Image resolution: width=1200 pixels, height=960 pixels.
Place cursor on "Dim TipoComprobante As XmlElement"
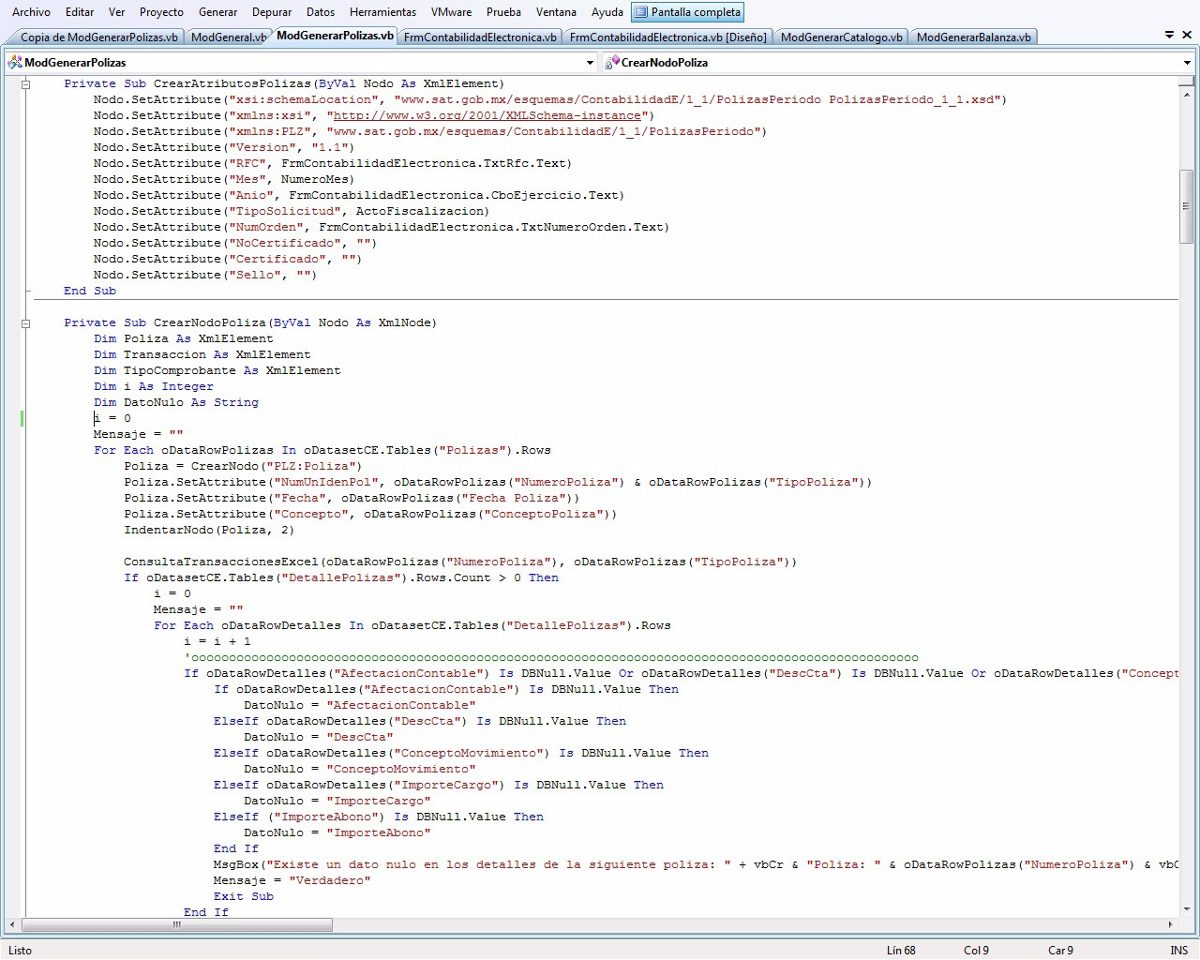(x=217, y=371)
